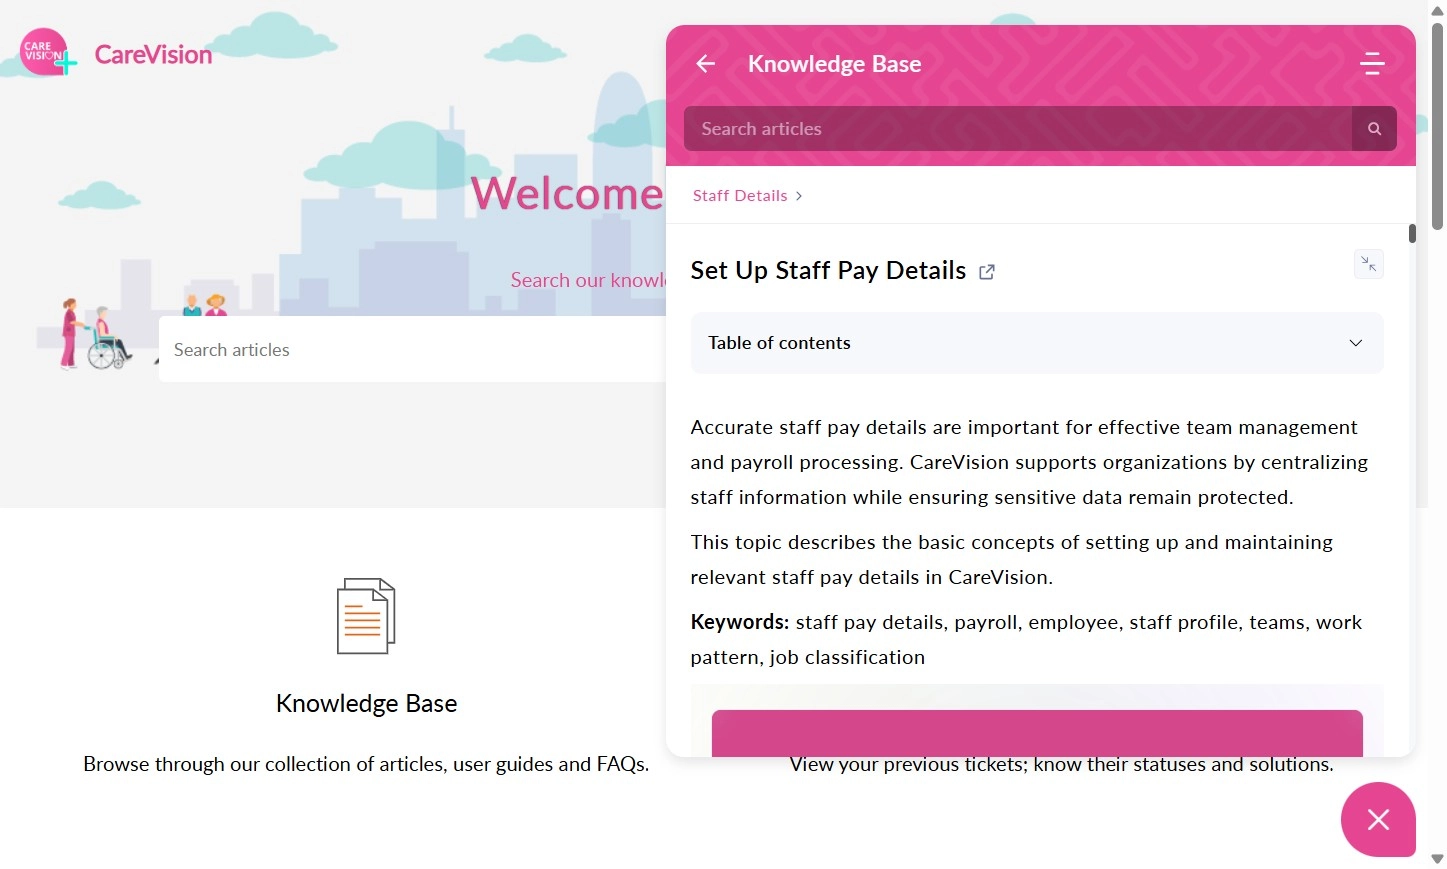Open the Staff Details breadcrumb
This screenshot has height=869, width=1447.
tap(739, 196)
